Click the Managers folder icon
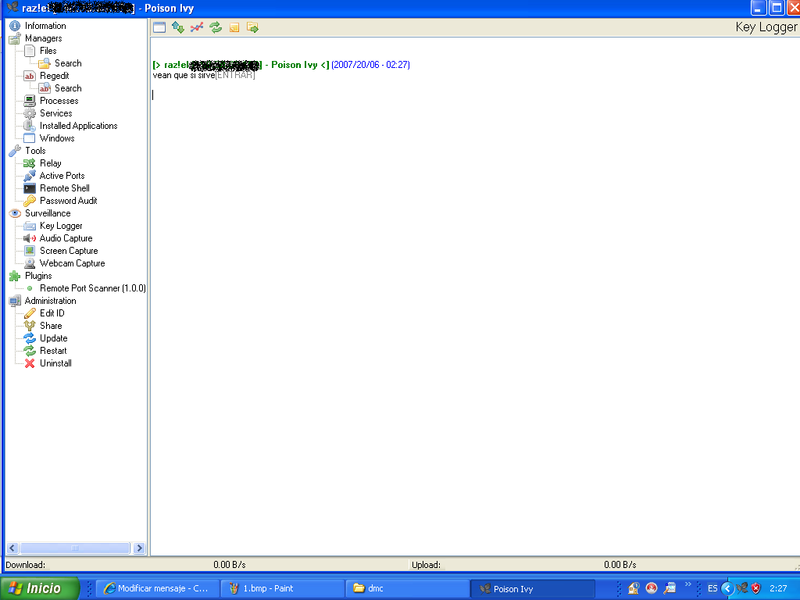This screenshot has width=800, height=600. point(15,39)
